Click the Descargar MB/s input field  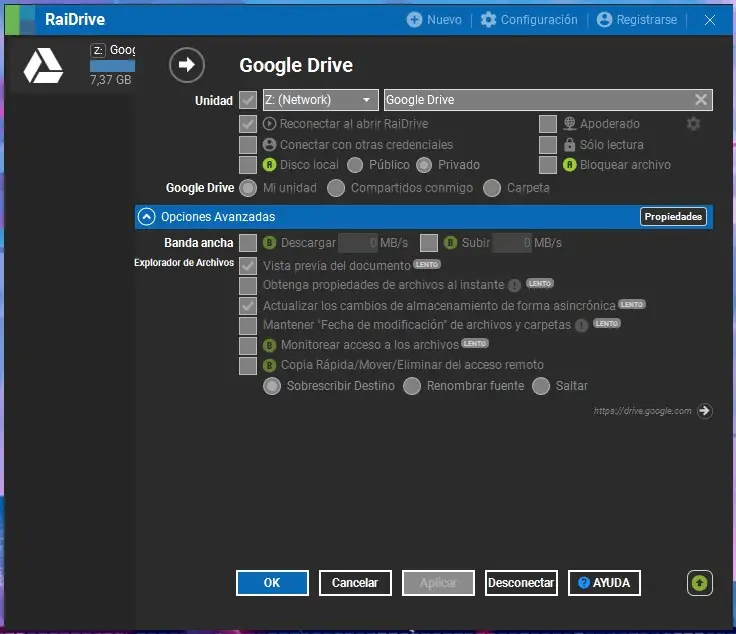point(358,243)
